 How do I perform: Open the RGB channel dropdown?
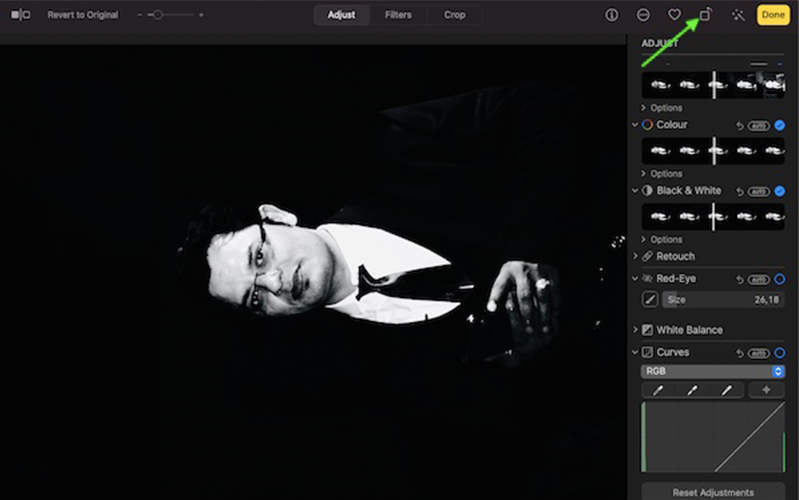[x=712, y=371]
